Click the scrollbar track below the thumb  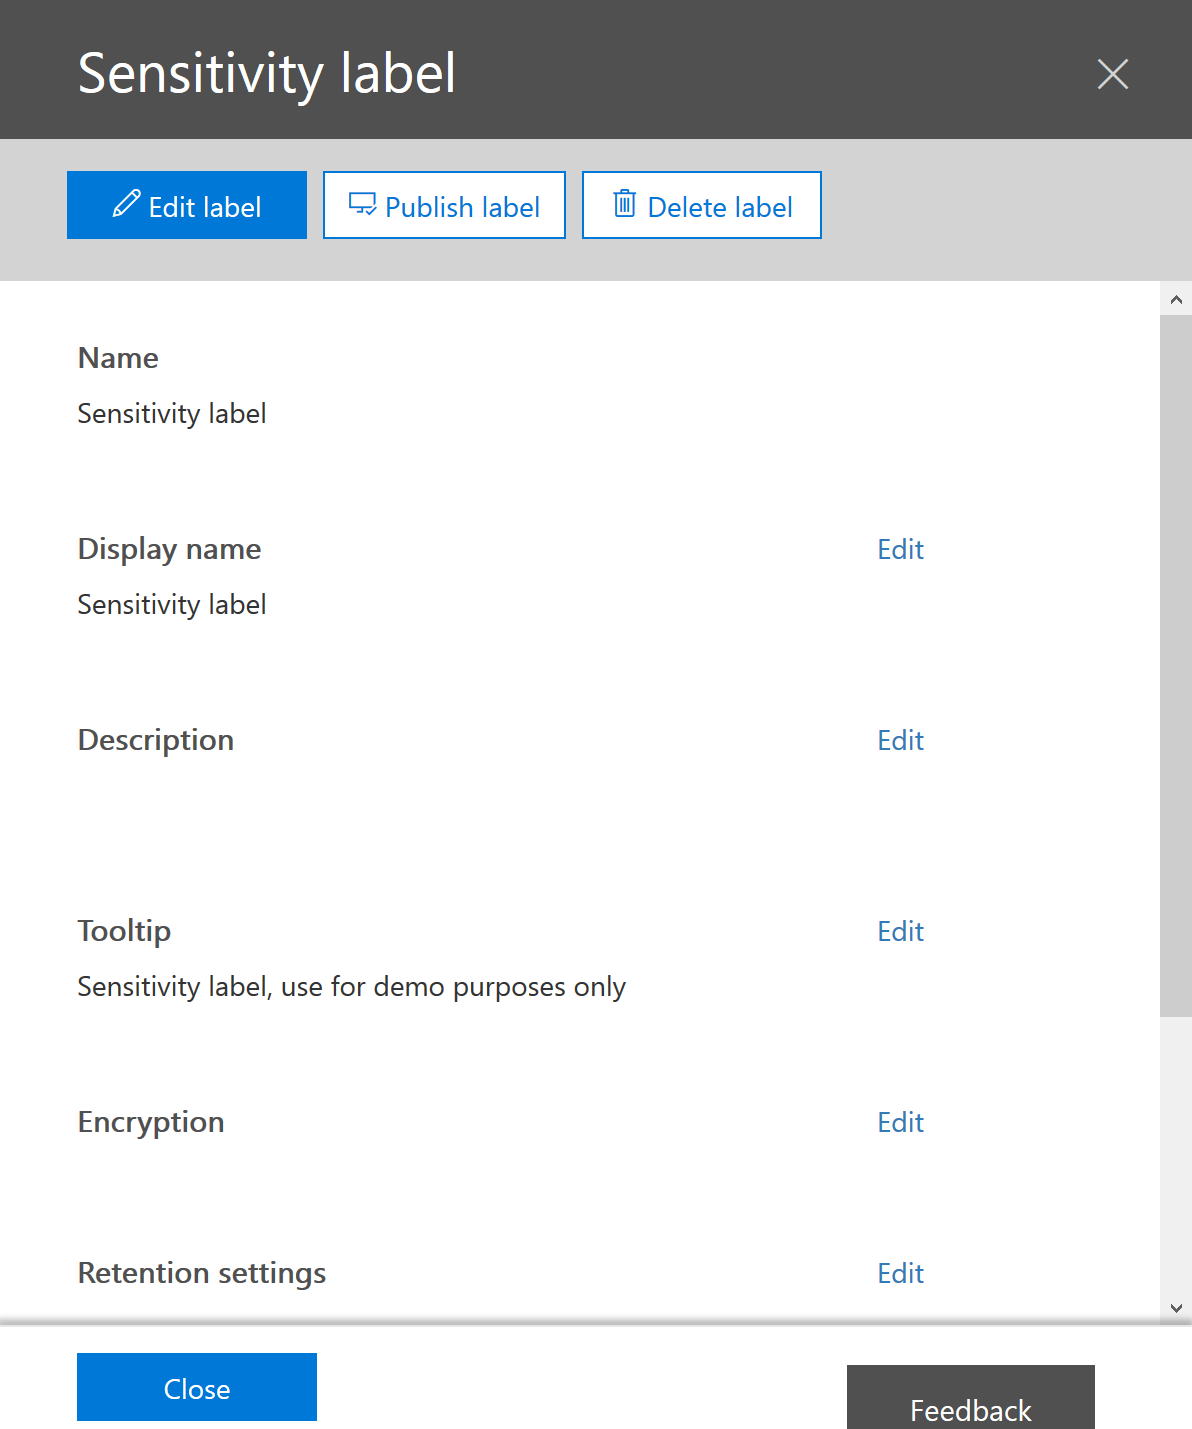(x=1176, y=1155)
